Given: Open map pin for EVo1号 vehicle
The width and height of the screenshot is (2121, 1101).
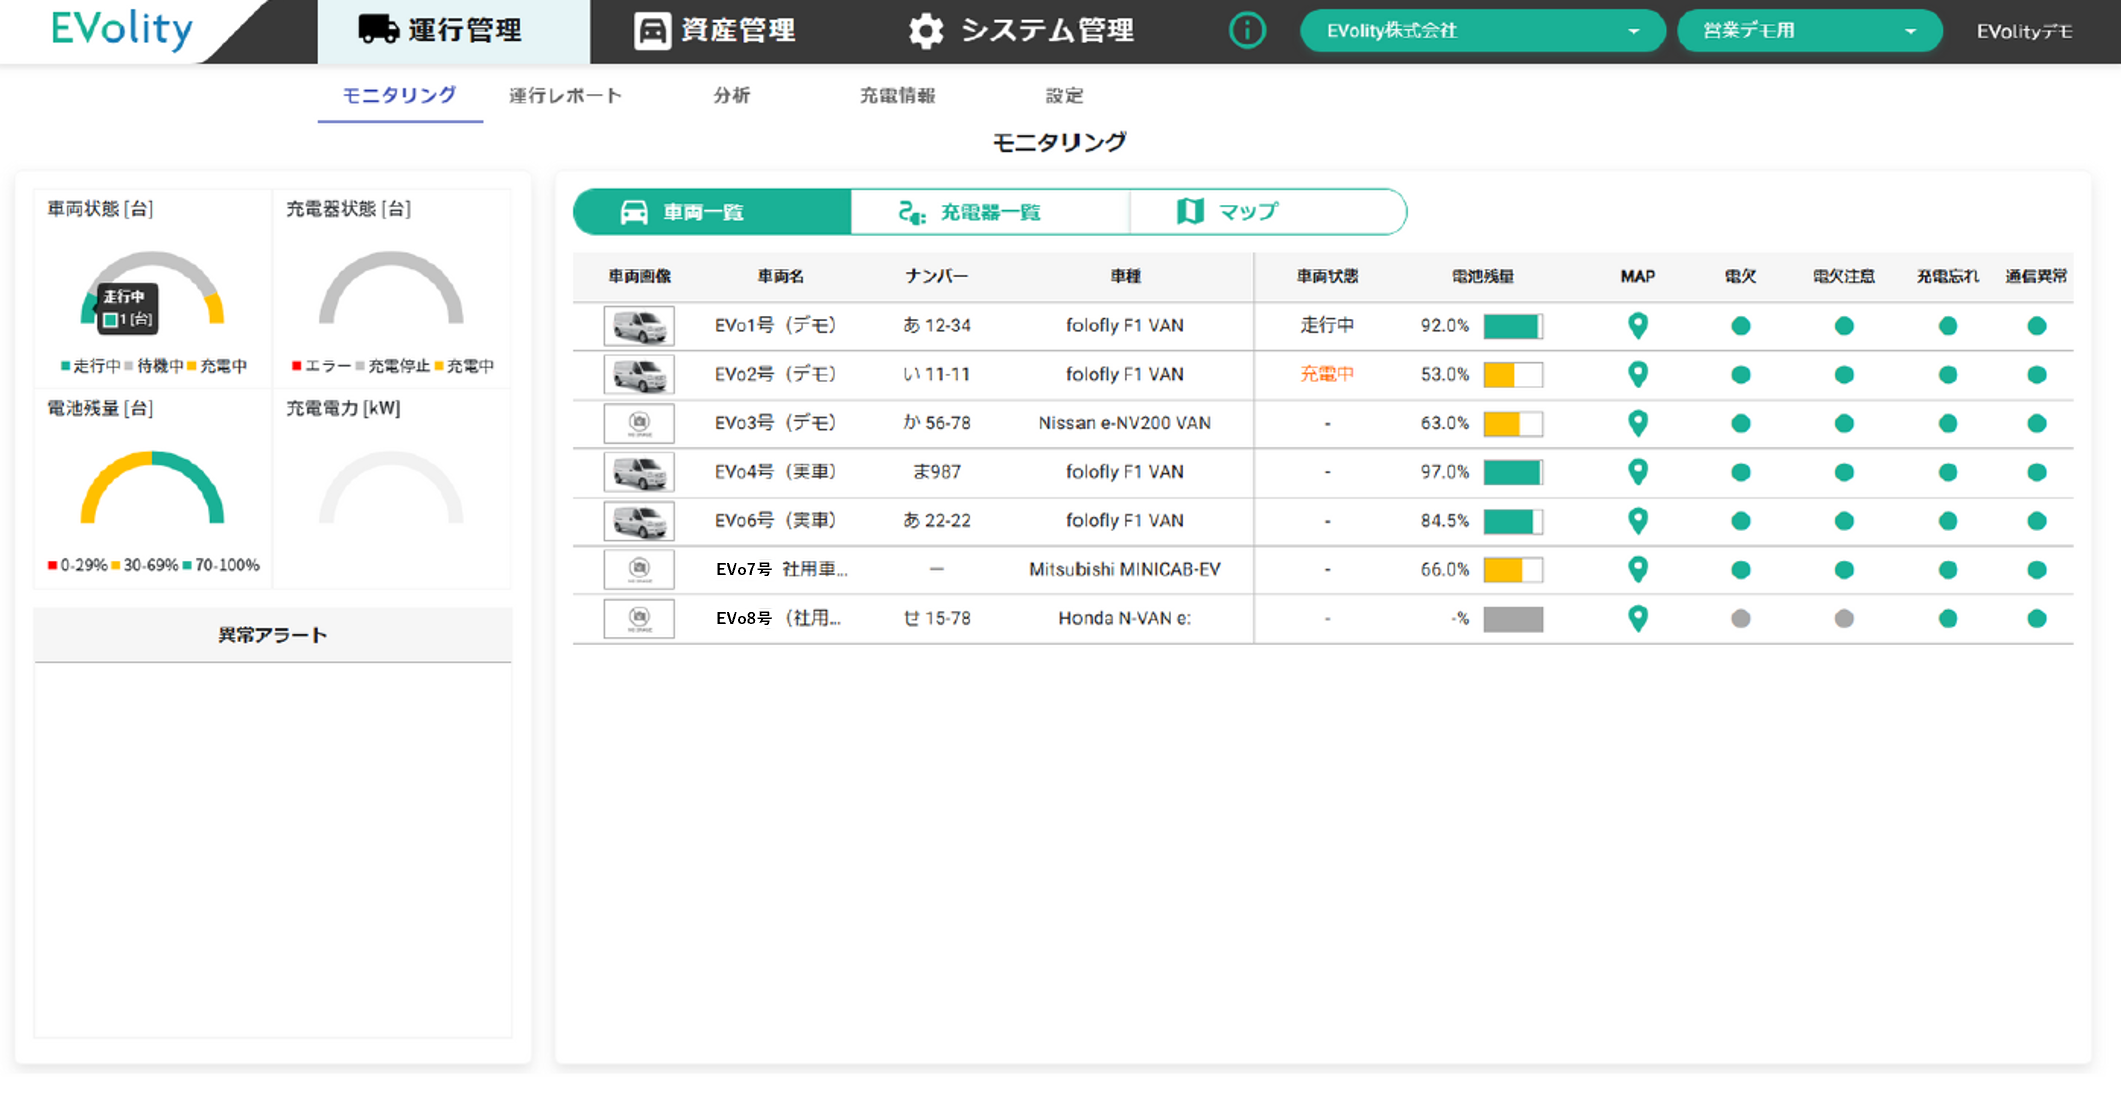Looking at the screenshot, I should 1637,325.
